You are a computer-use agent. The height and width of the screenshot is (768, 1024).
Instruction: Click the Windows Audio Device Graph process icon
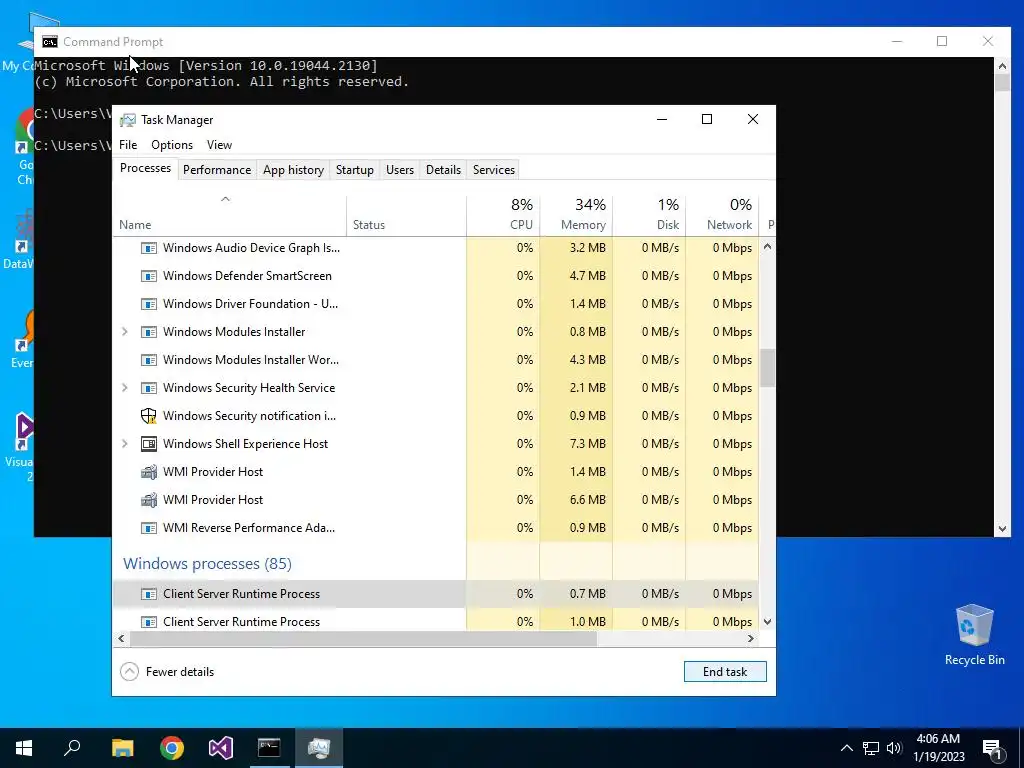pyautogui.click(x=149, y=248)
